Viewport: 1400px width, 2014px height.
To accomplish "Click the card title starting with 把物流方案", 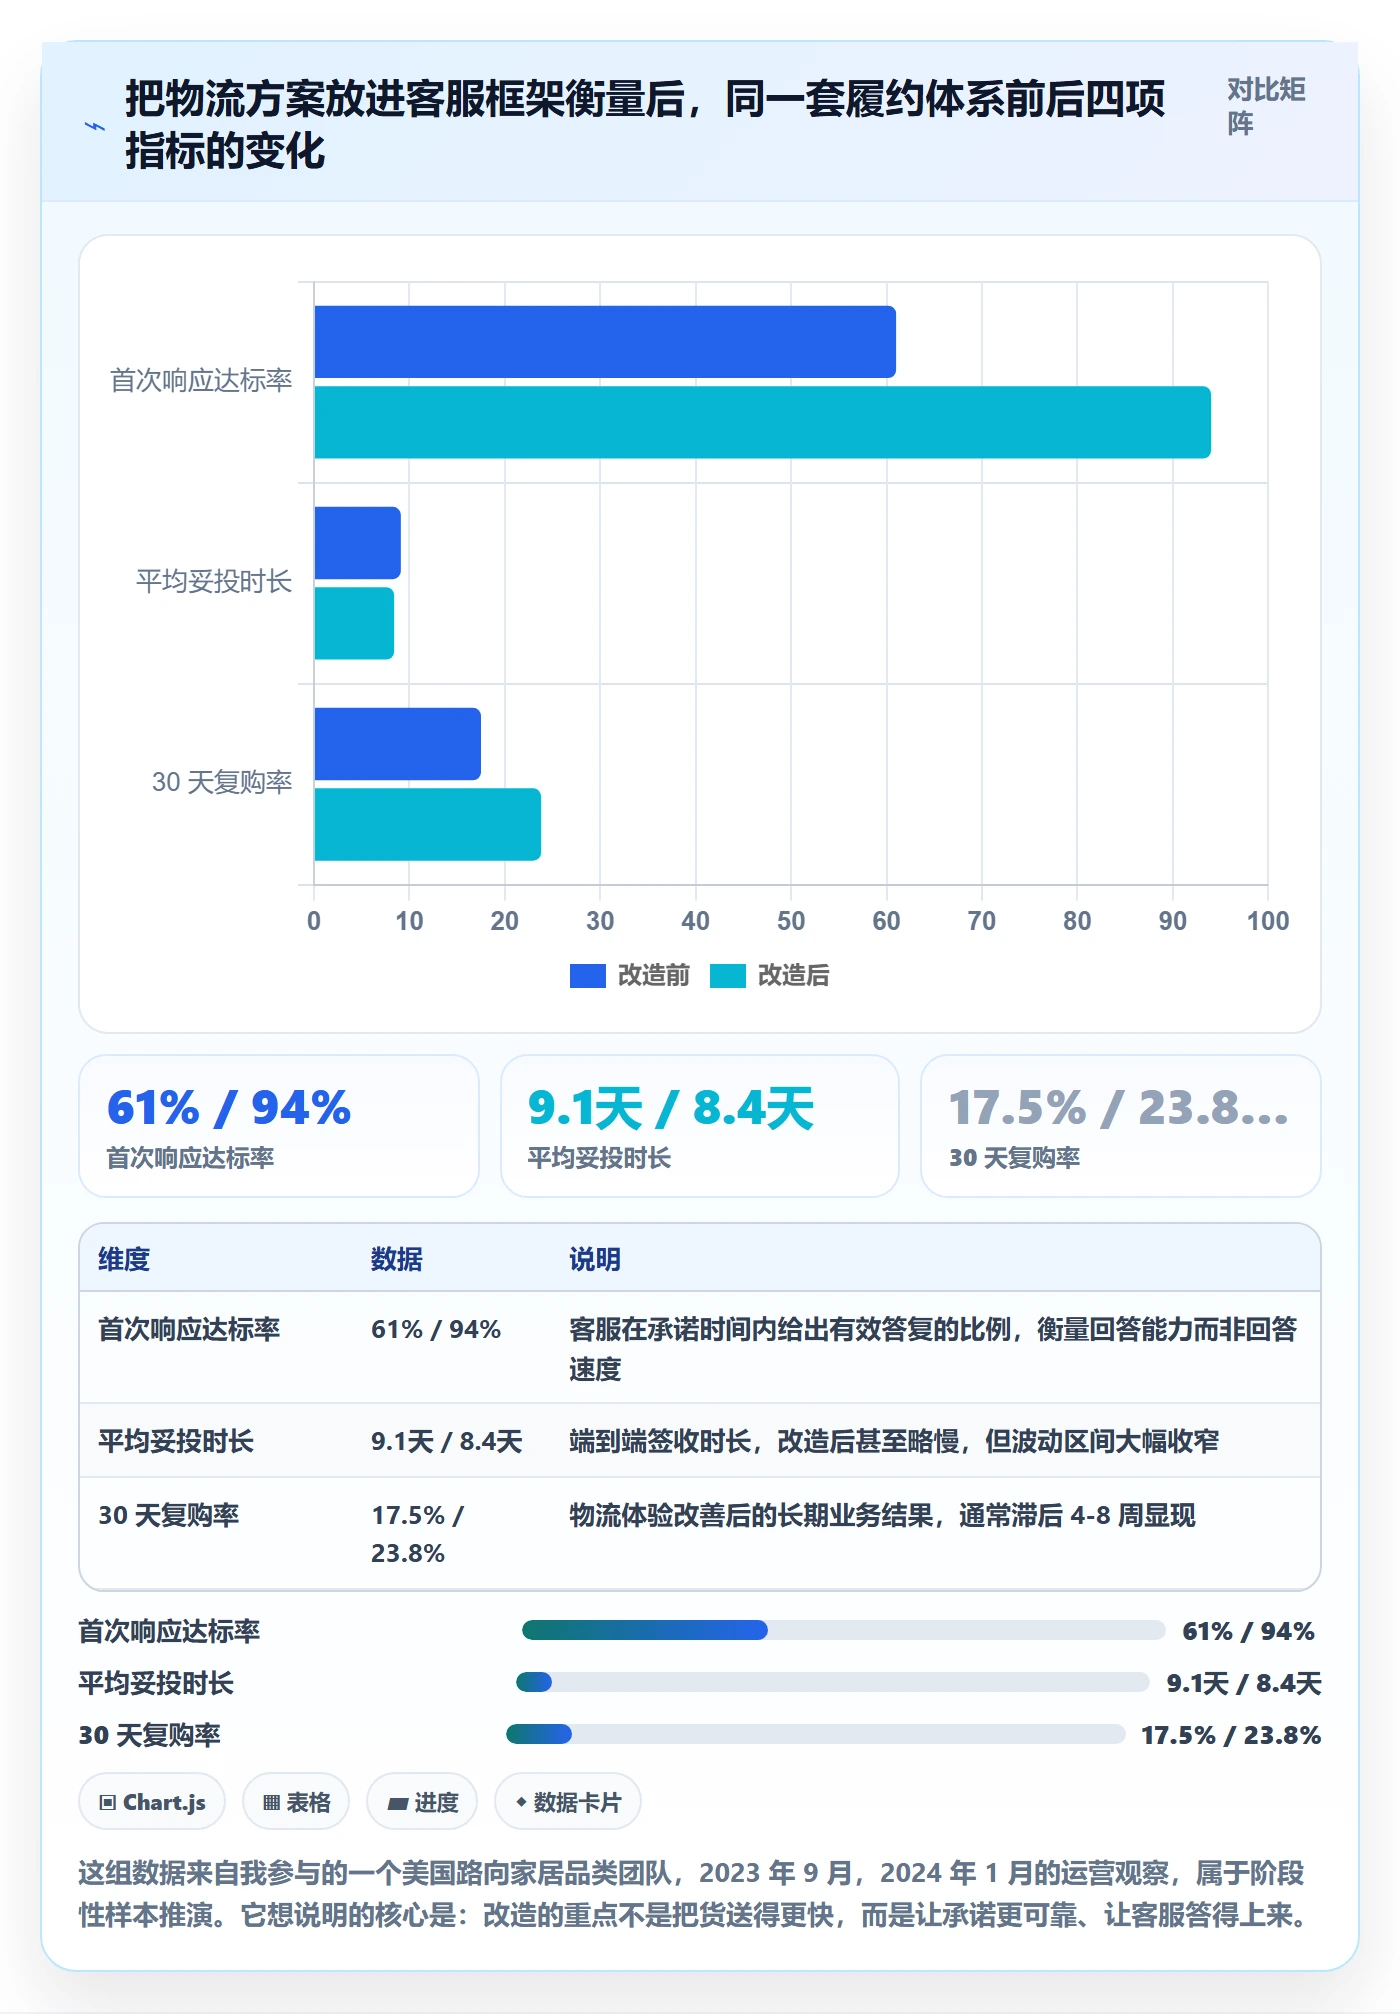I will [645, 126].
